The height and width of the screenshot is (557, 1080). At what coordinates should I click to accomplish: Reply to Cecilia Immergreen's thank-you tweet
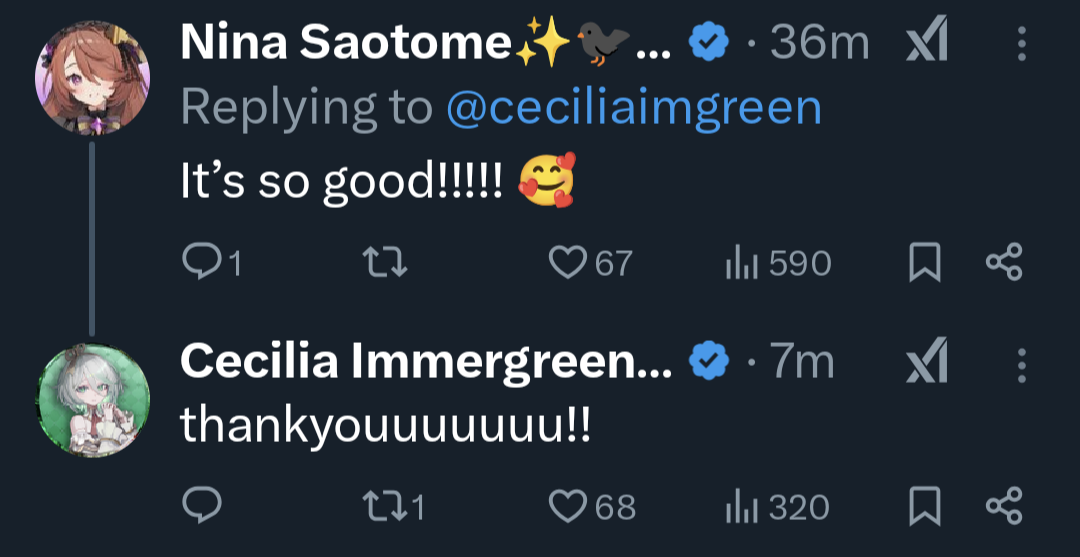point(202,506)
